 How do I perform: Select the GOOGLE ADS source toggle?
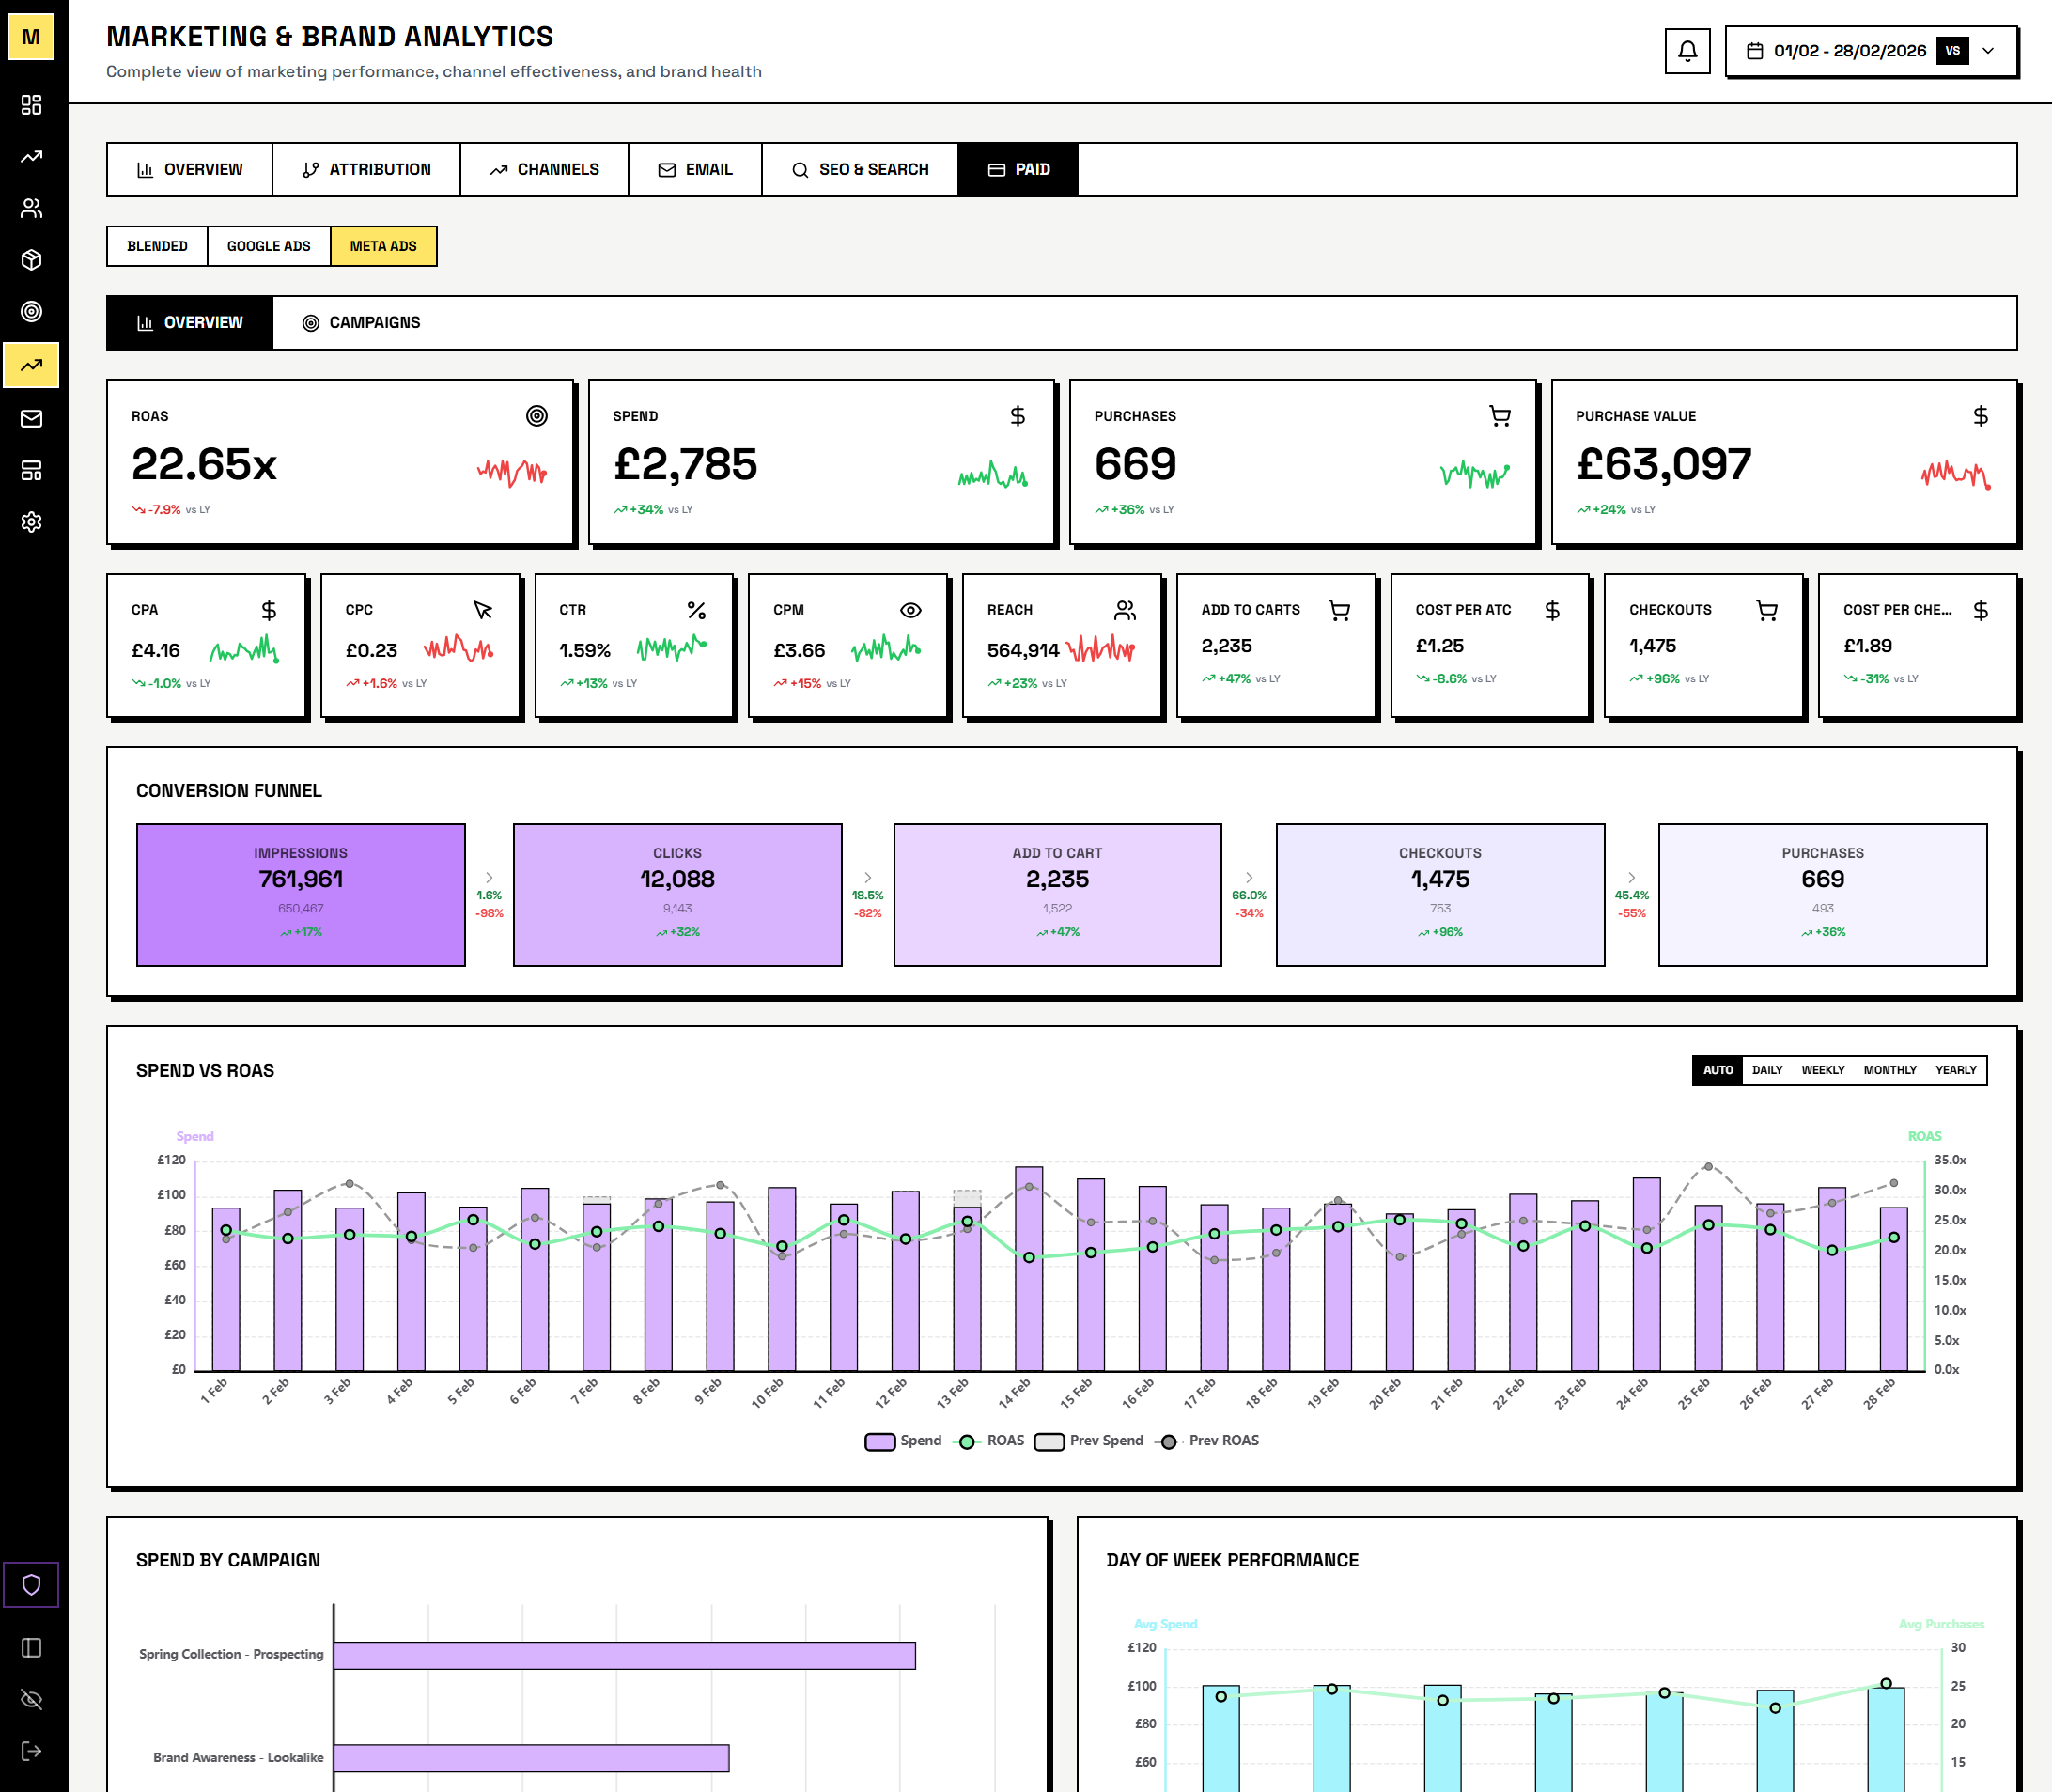click(x=268, y=246)
